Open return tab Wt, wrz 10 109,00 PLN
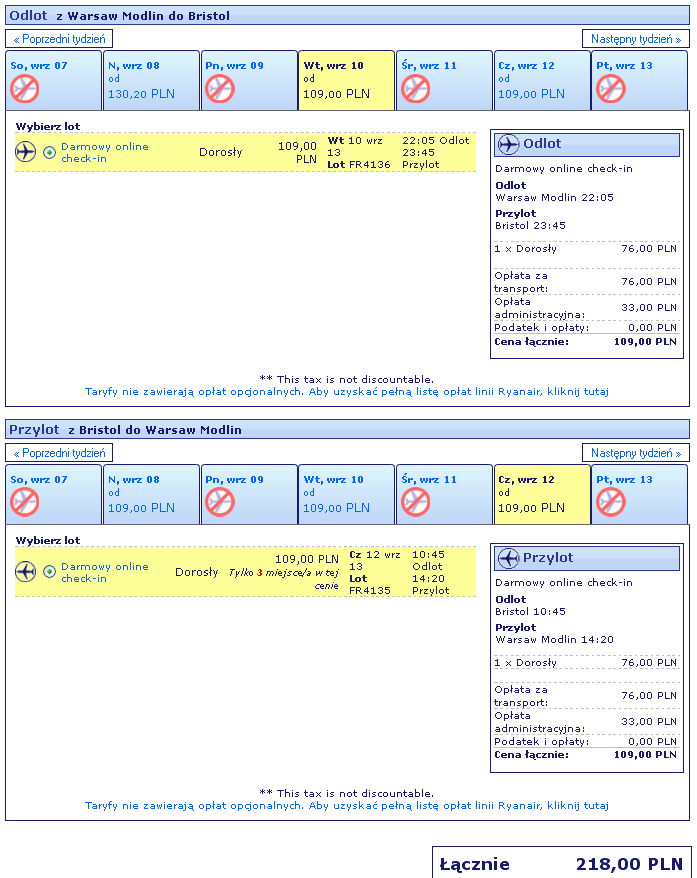This screenshot has height=878, width=697. click(347, 494)
